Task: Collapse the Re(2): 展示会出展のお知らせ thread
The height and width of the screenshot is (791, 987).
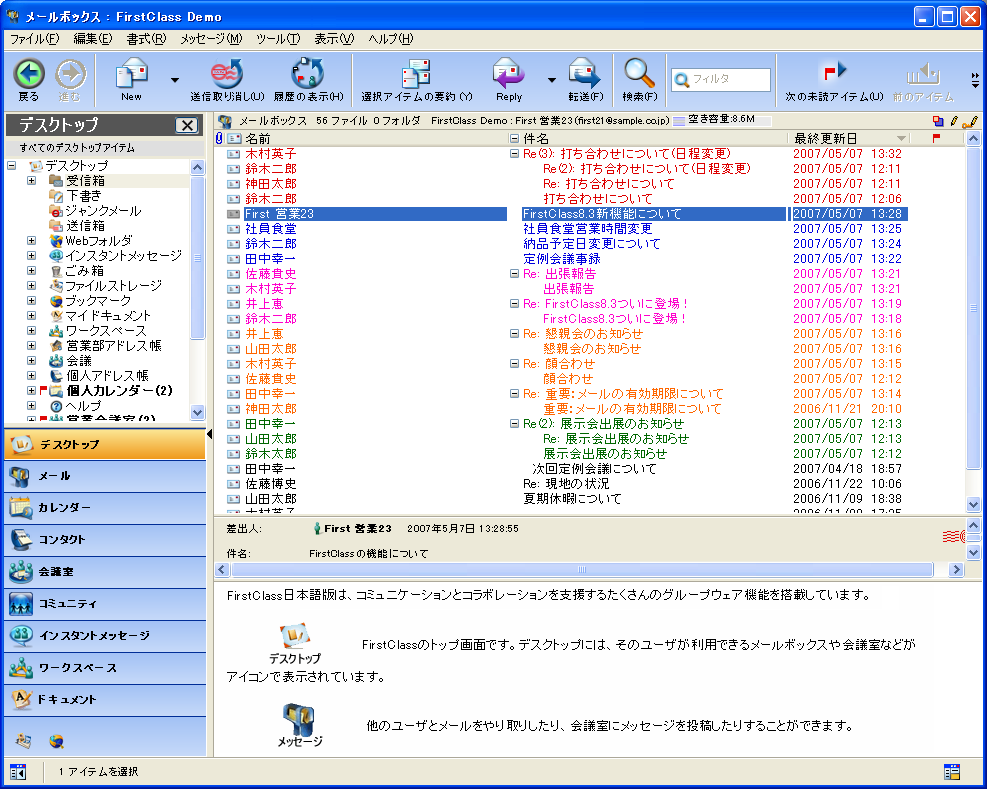Action: [514, 424]
